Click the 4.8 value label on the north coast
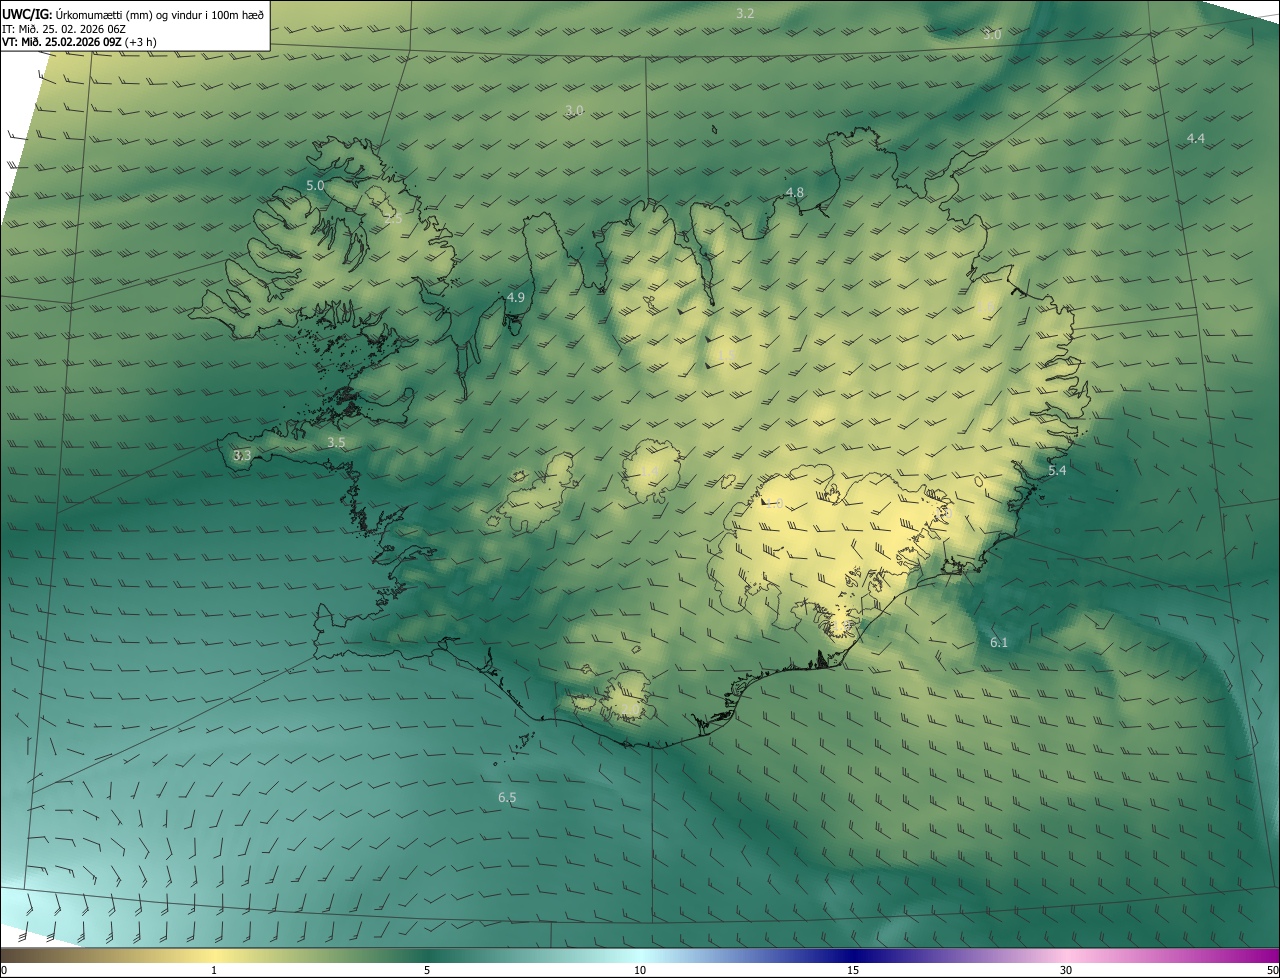The width and height of the screenshot is (1280, 978). (794, 192)
